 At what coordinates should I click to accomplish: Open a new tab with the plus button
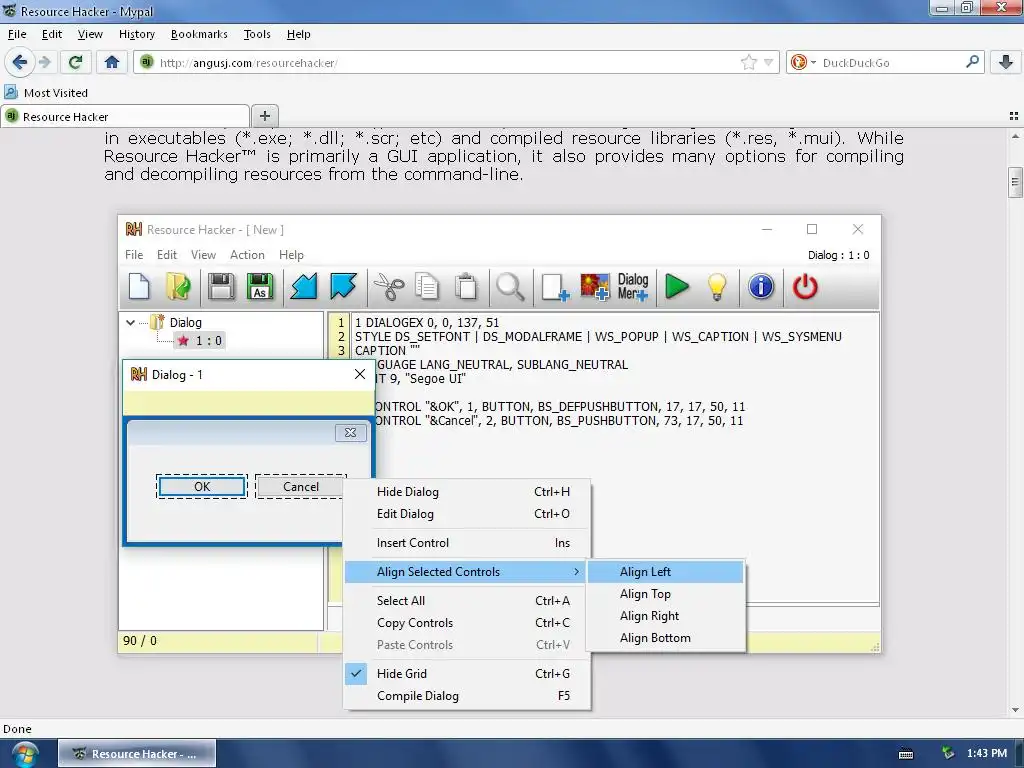pos(264,116)
